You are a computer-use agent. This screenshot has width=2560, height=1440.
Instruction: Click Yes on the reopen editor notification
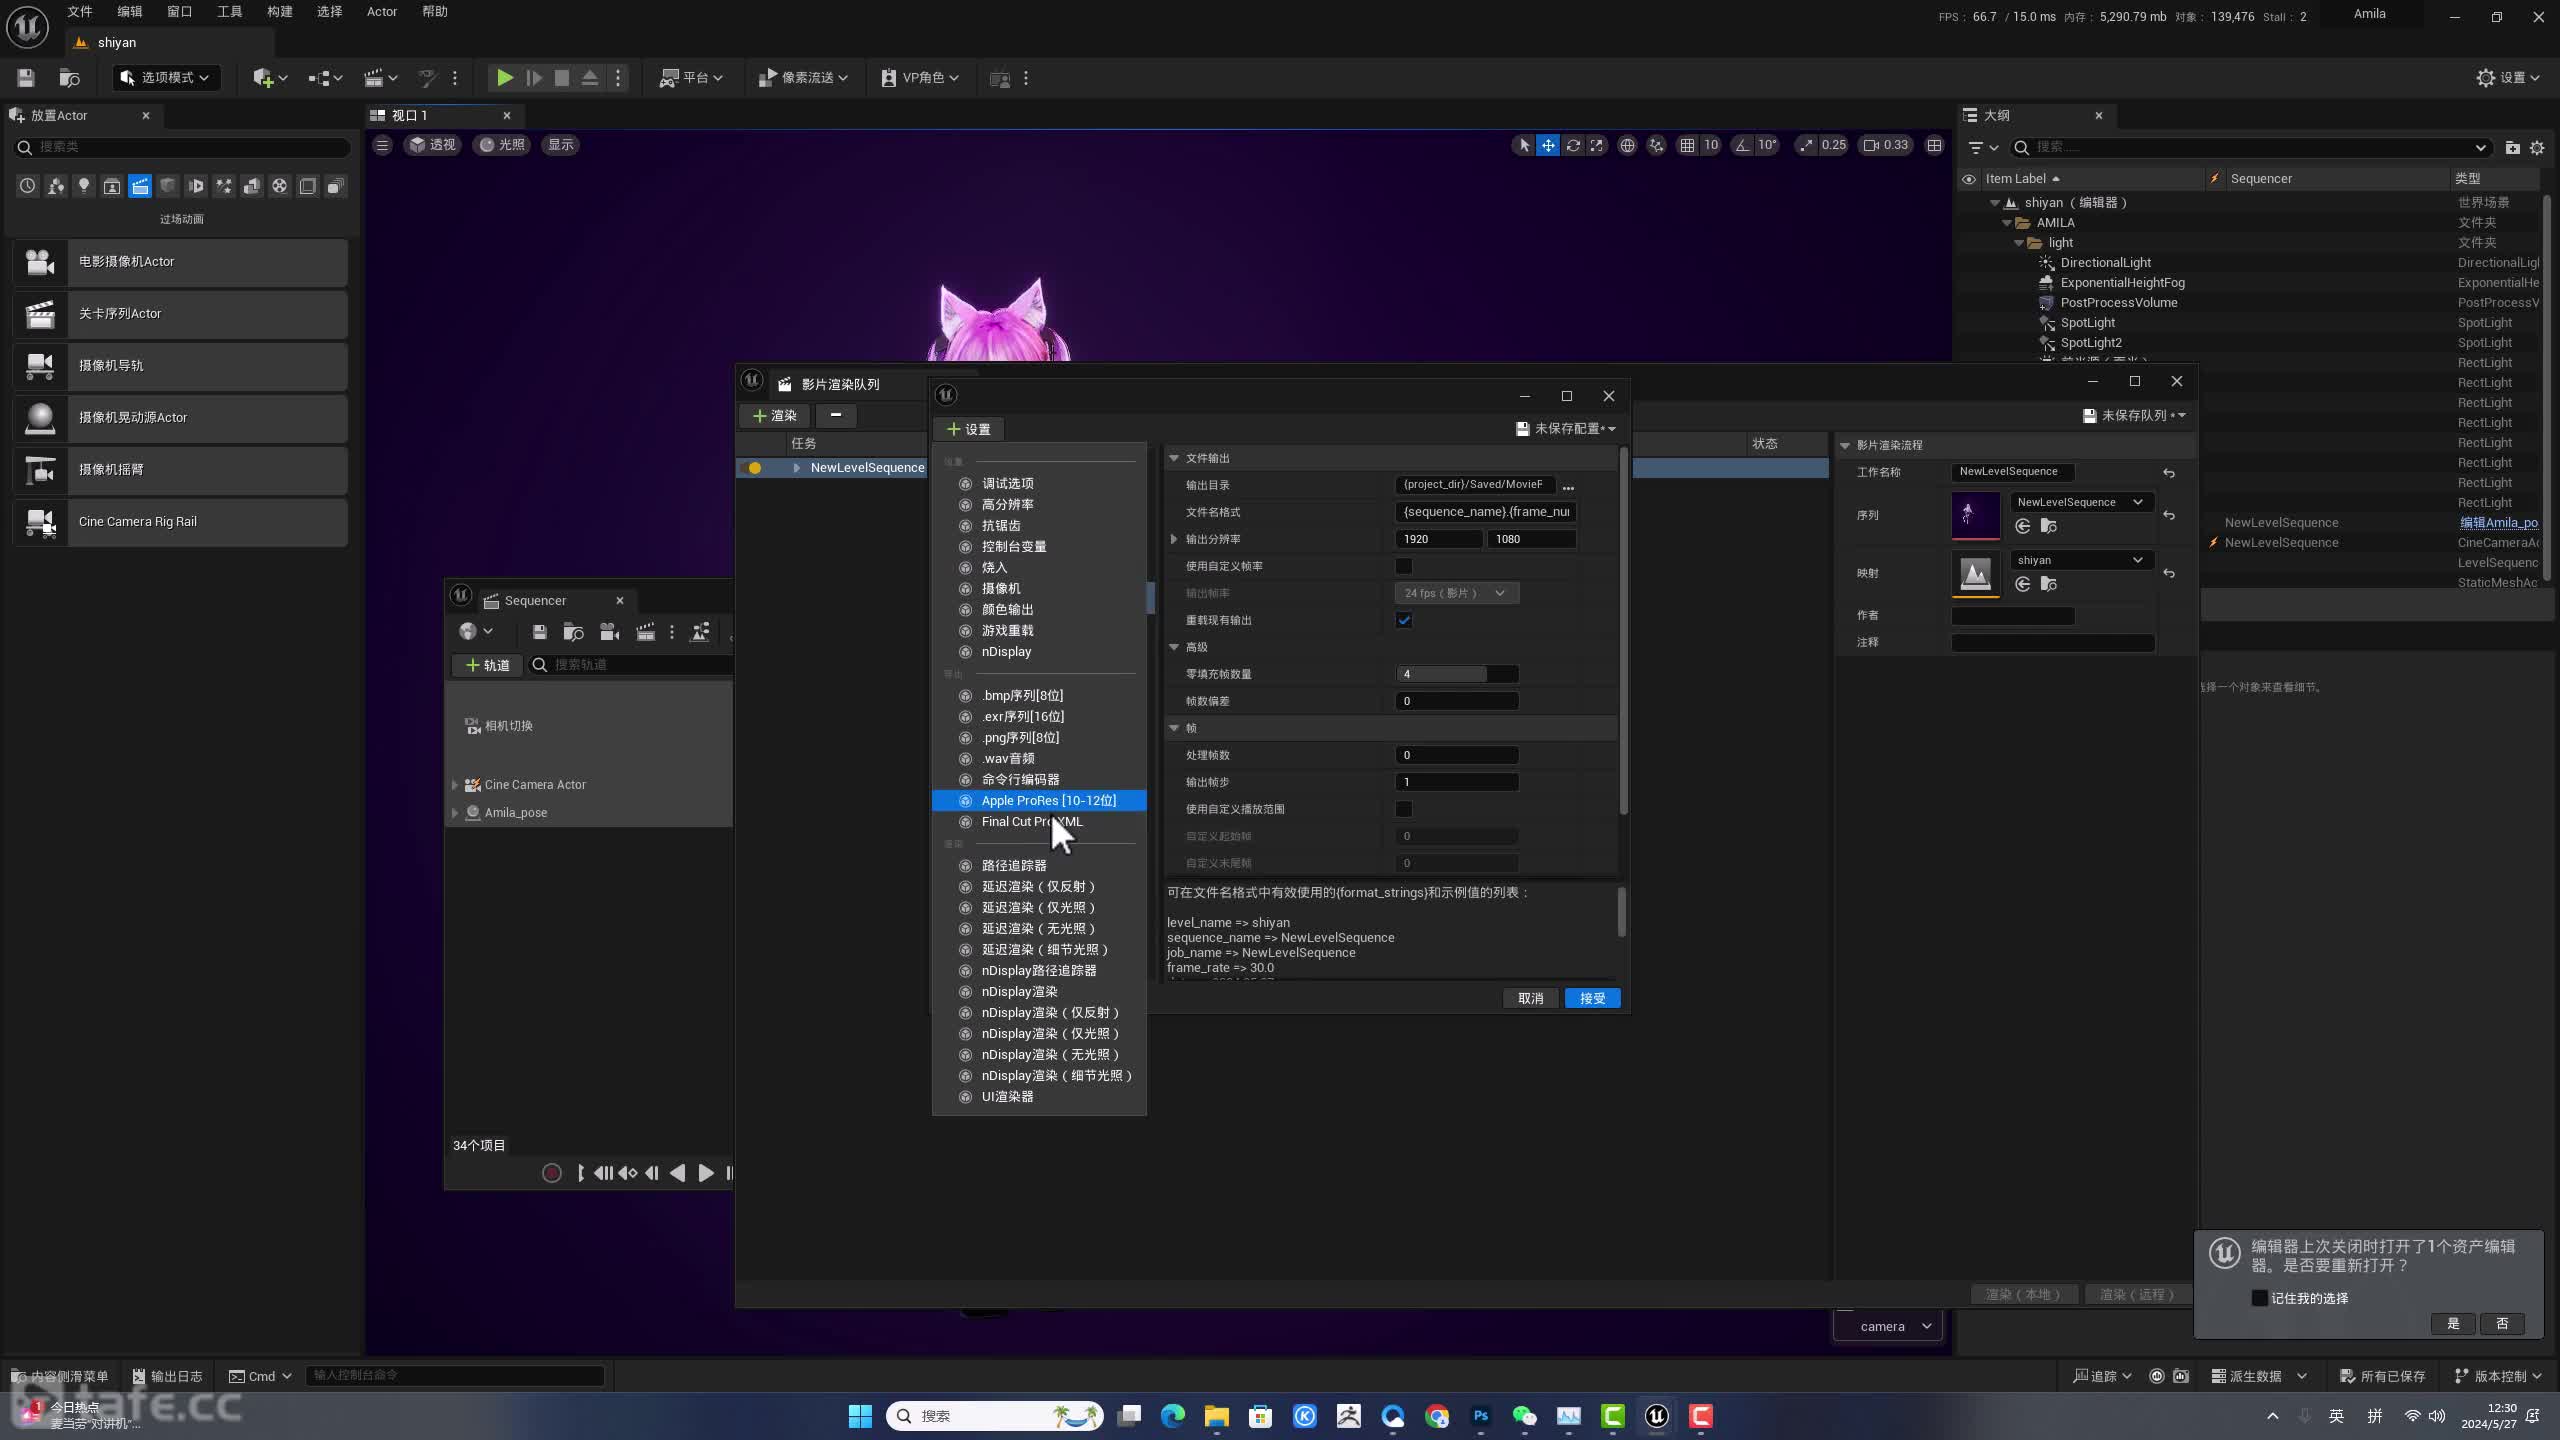[2453, 1324]
